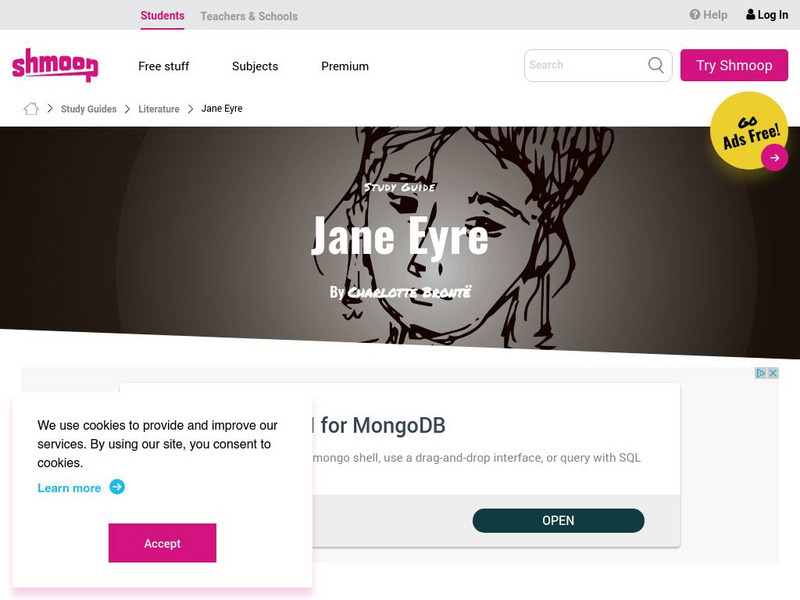800x600 pixels.
Task: Open the Premium menu
Action: tap(345, 66)
